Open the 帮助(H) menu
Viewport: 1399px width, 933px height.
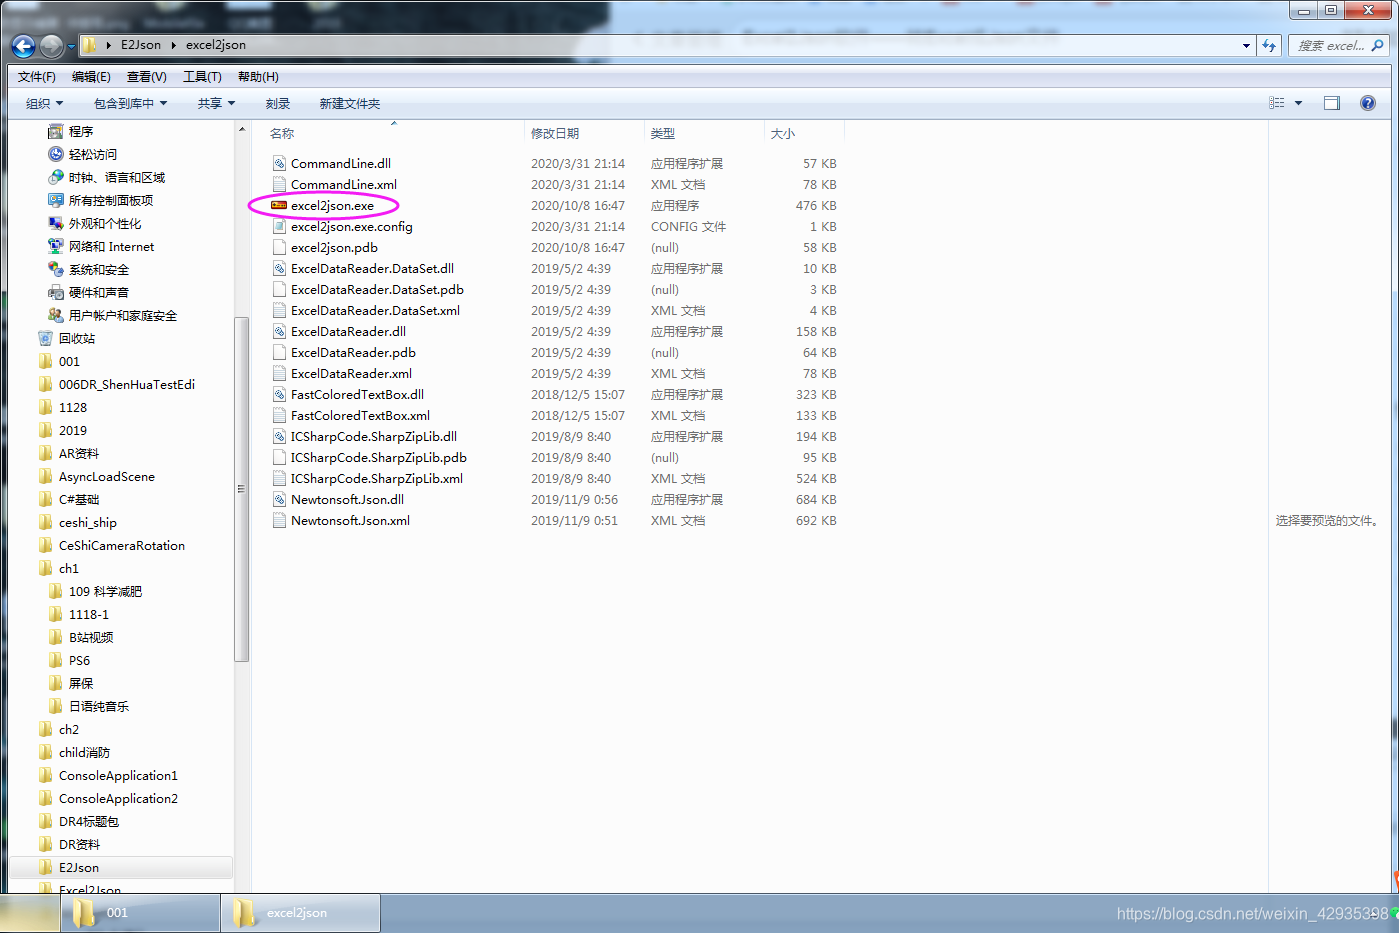258,77
